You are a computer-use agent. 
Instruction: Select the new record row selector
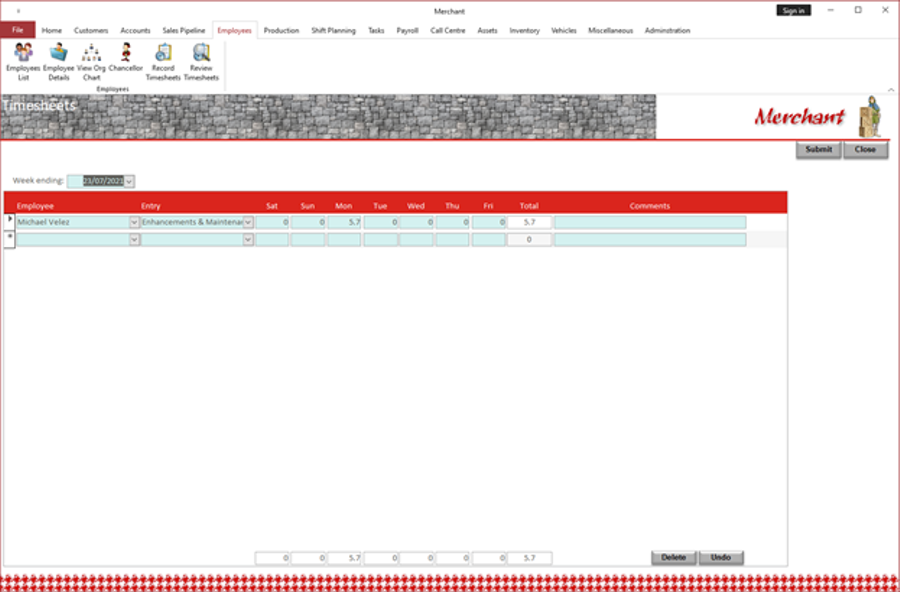(x=9, y=239)
